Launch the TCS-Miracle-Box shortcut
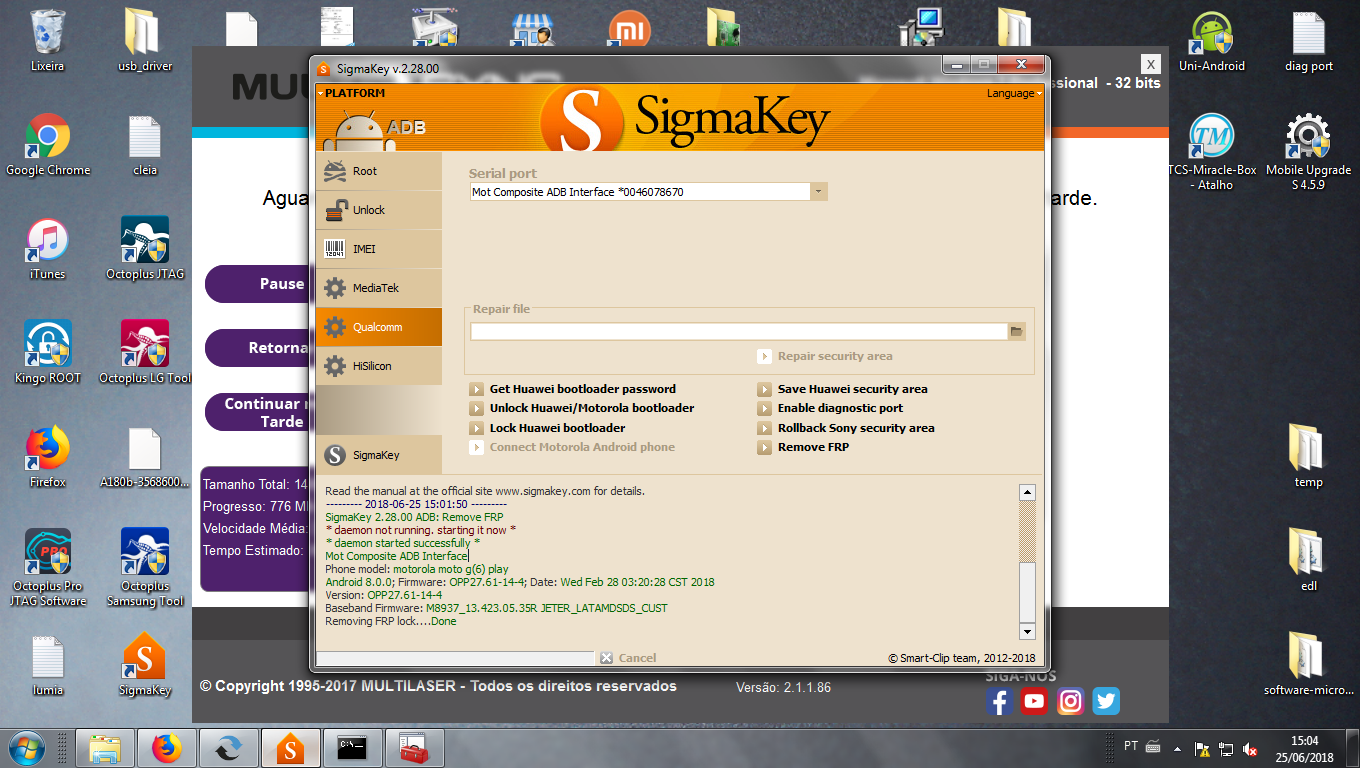The width and height of the screenshot is (1360, 768). [x=1212, y=152]
